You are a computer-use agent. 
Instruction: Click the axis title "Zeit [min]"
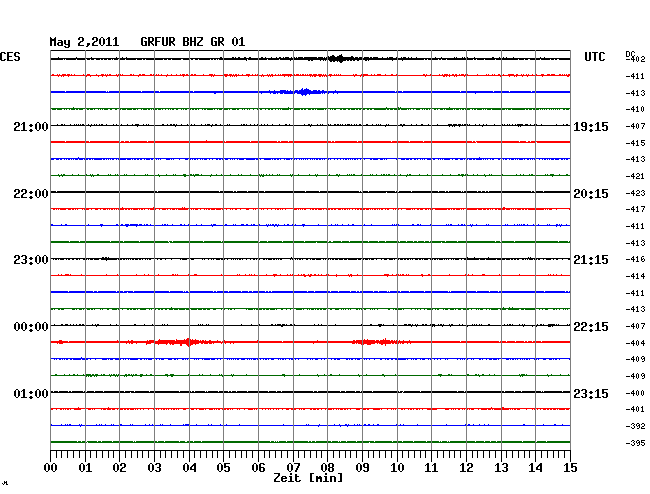[308, 478]
